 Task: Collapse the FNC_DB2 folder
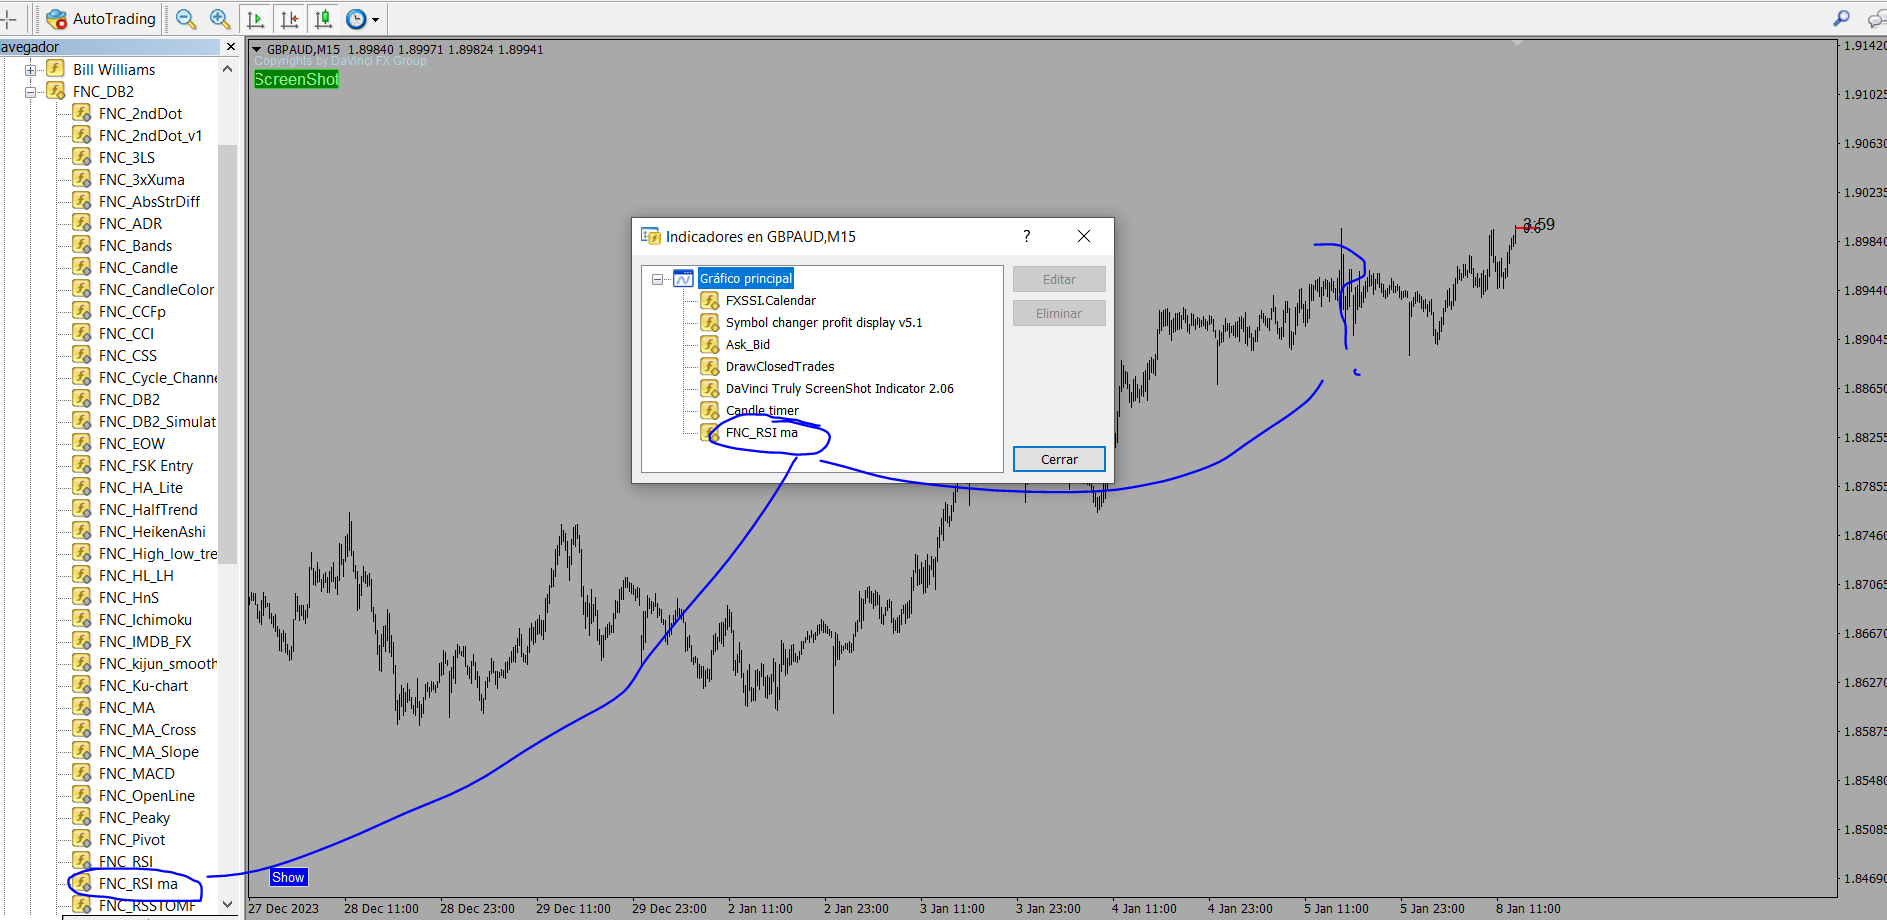tap(30, 92)
